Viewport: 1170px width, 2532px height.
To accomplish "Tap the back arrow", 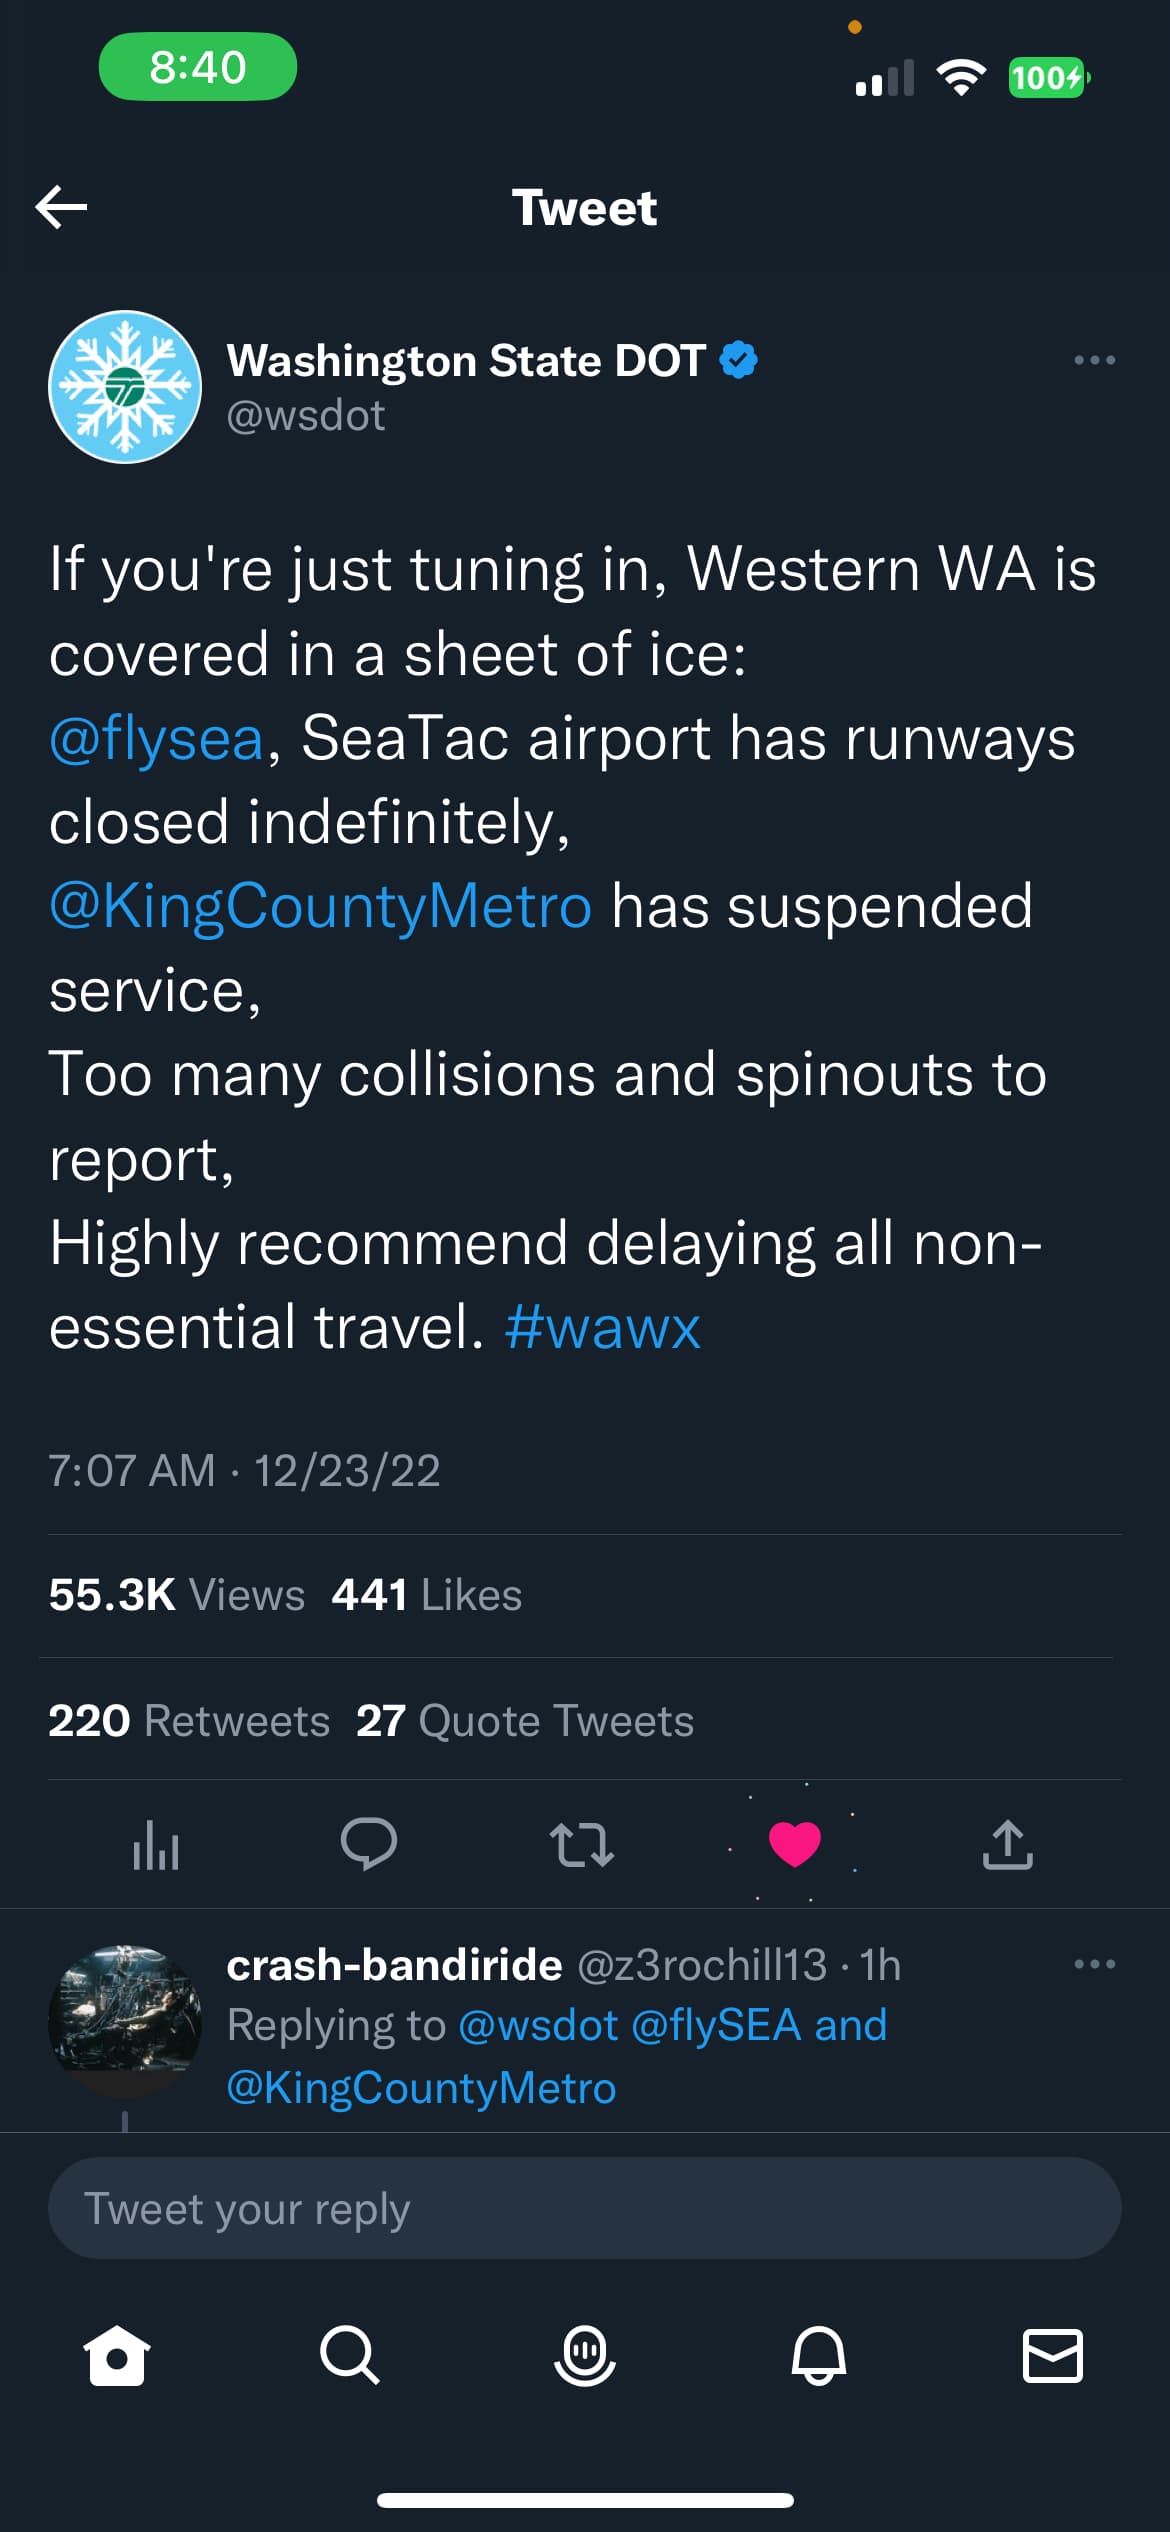I will click(x=62, y=207).
